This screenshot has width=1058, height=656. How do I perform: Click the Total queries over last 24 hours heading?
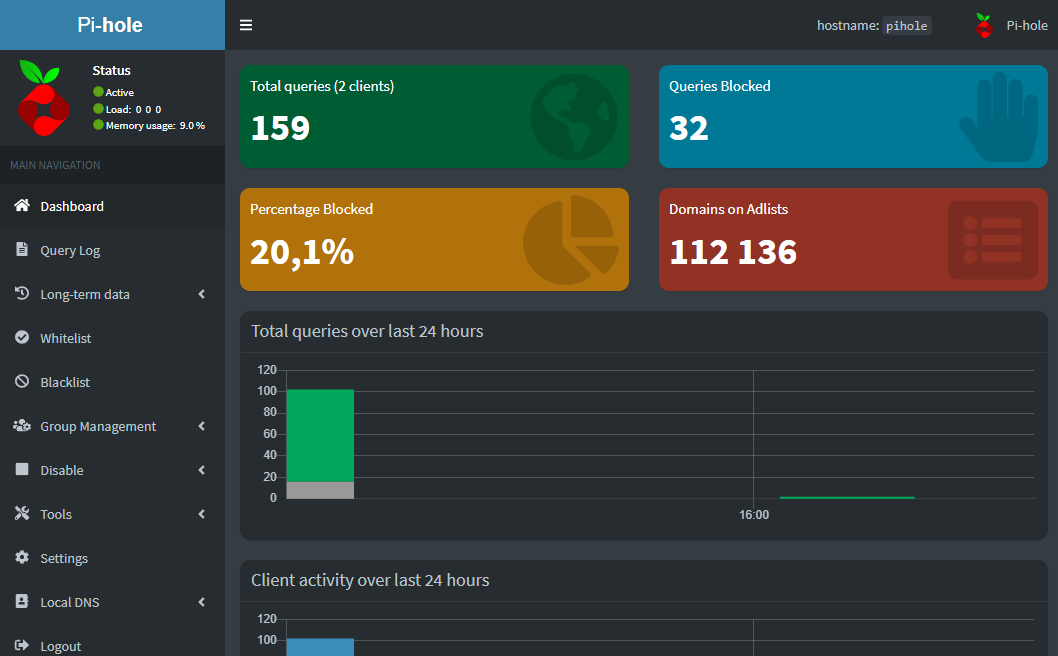click(x=367, y=331)
